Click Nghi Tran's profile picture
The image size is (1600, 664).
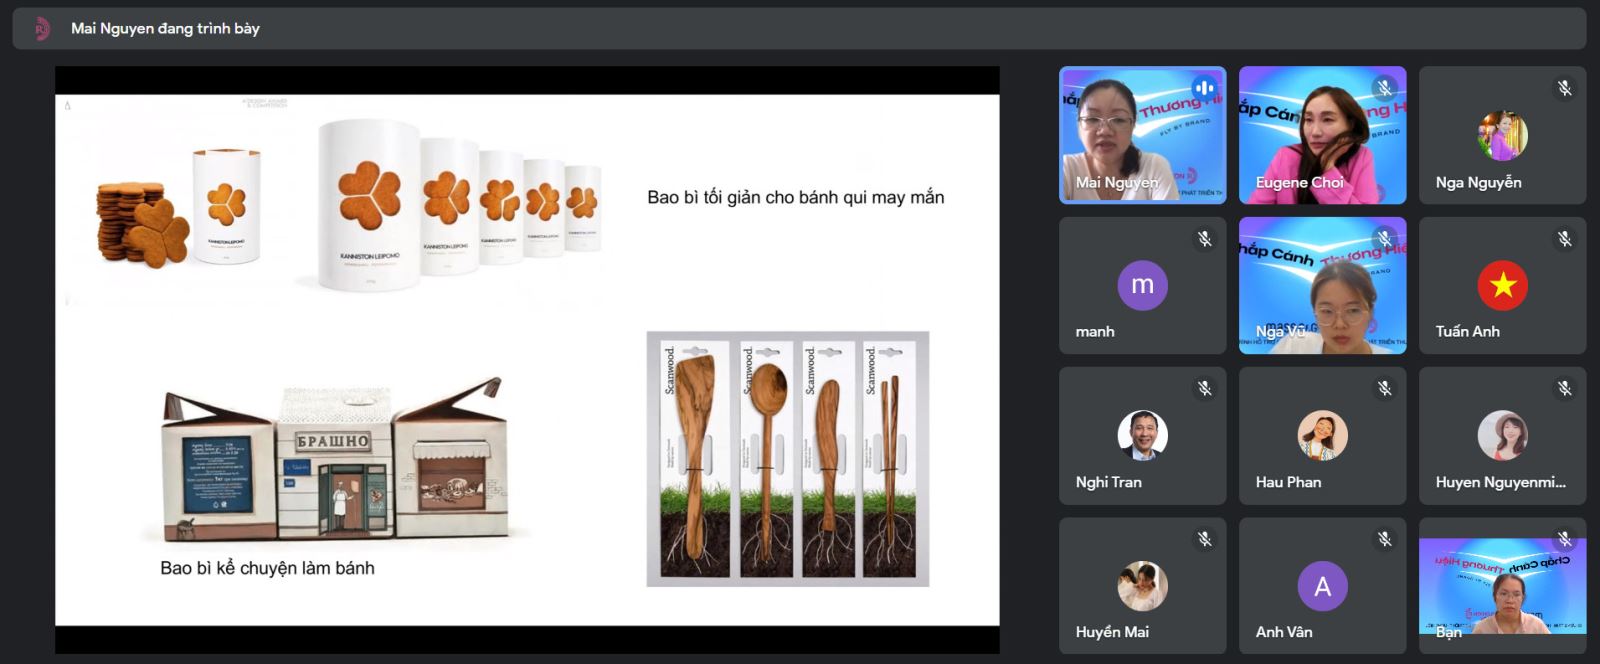click(1142, 435)
